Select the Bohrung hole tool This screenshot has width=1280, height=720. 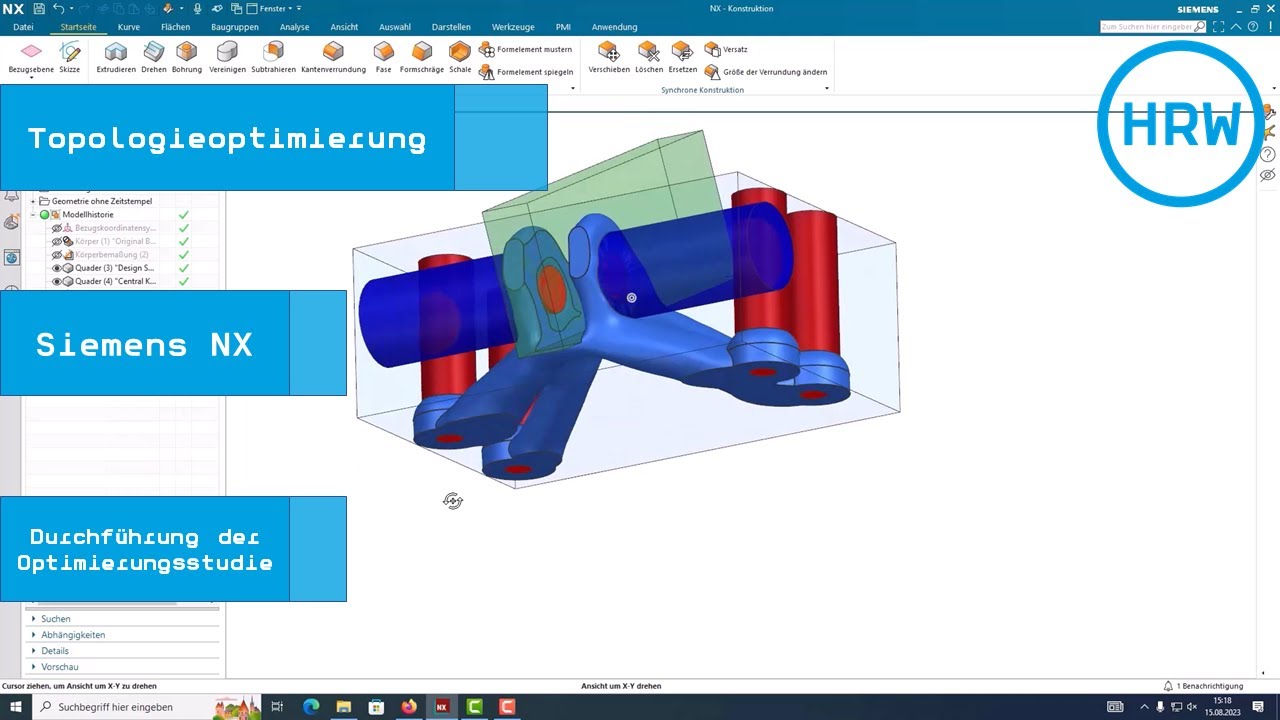click(x=186, y=57)
